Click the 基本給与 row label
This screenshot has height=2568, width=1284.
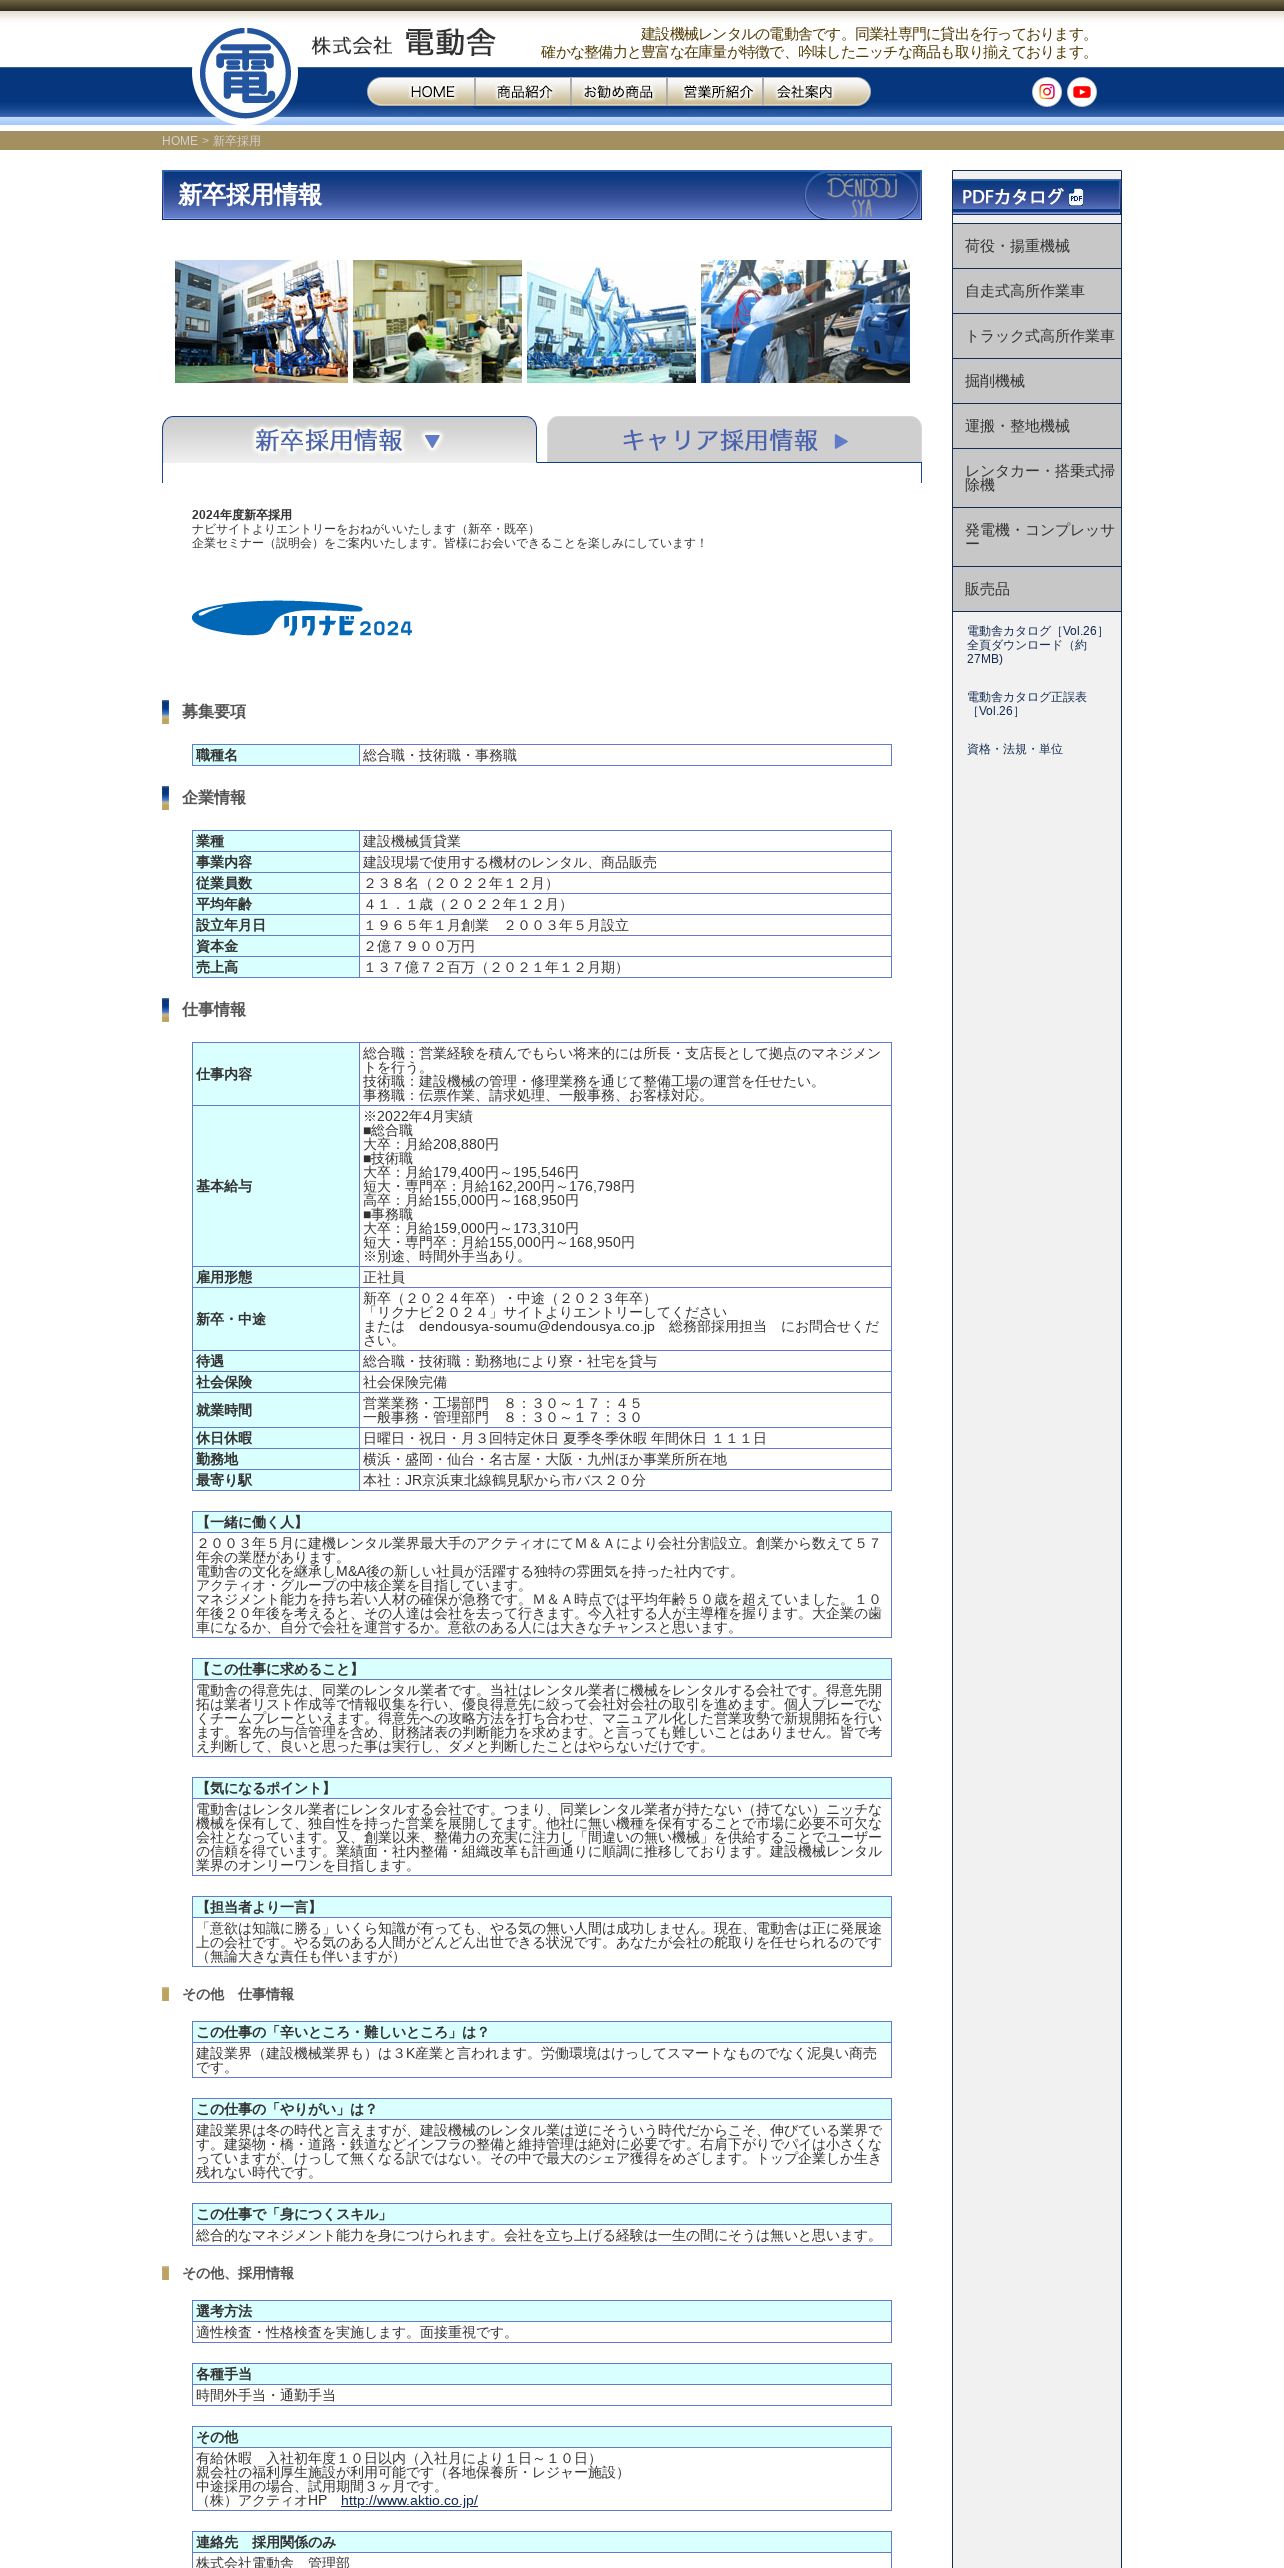pos(276,1186)
